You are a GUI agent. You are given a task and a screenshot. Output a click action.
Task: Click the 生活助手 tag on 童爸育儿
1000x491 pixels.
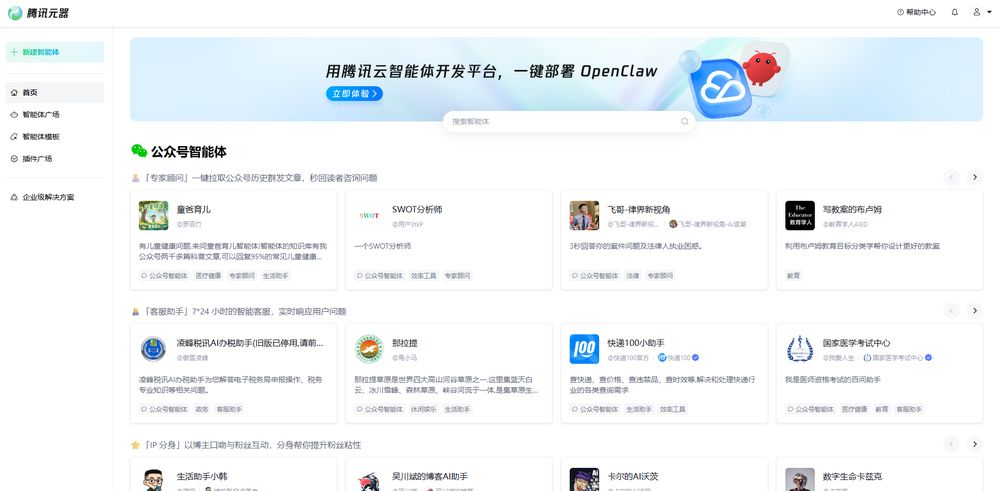click(276, 276)
